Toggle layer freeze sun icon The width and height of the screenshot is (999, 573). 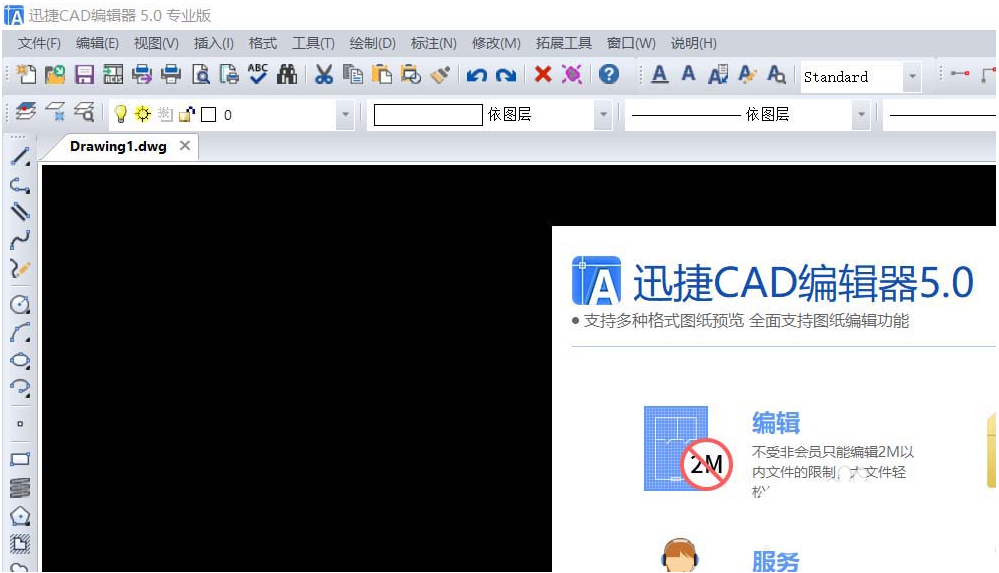tap(143, 114)
